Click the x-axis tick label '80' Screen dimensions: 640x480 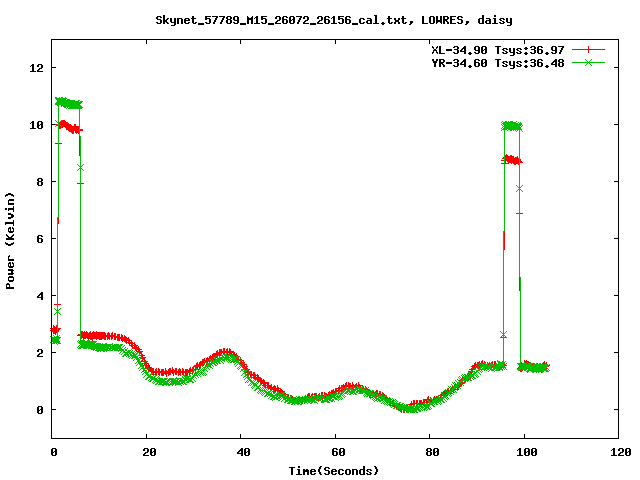432,452
